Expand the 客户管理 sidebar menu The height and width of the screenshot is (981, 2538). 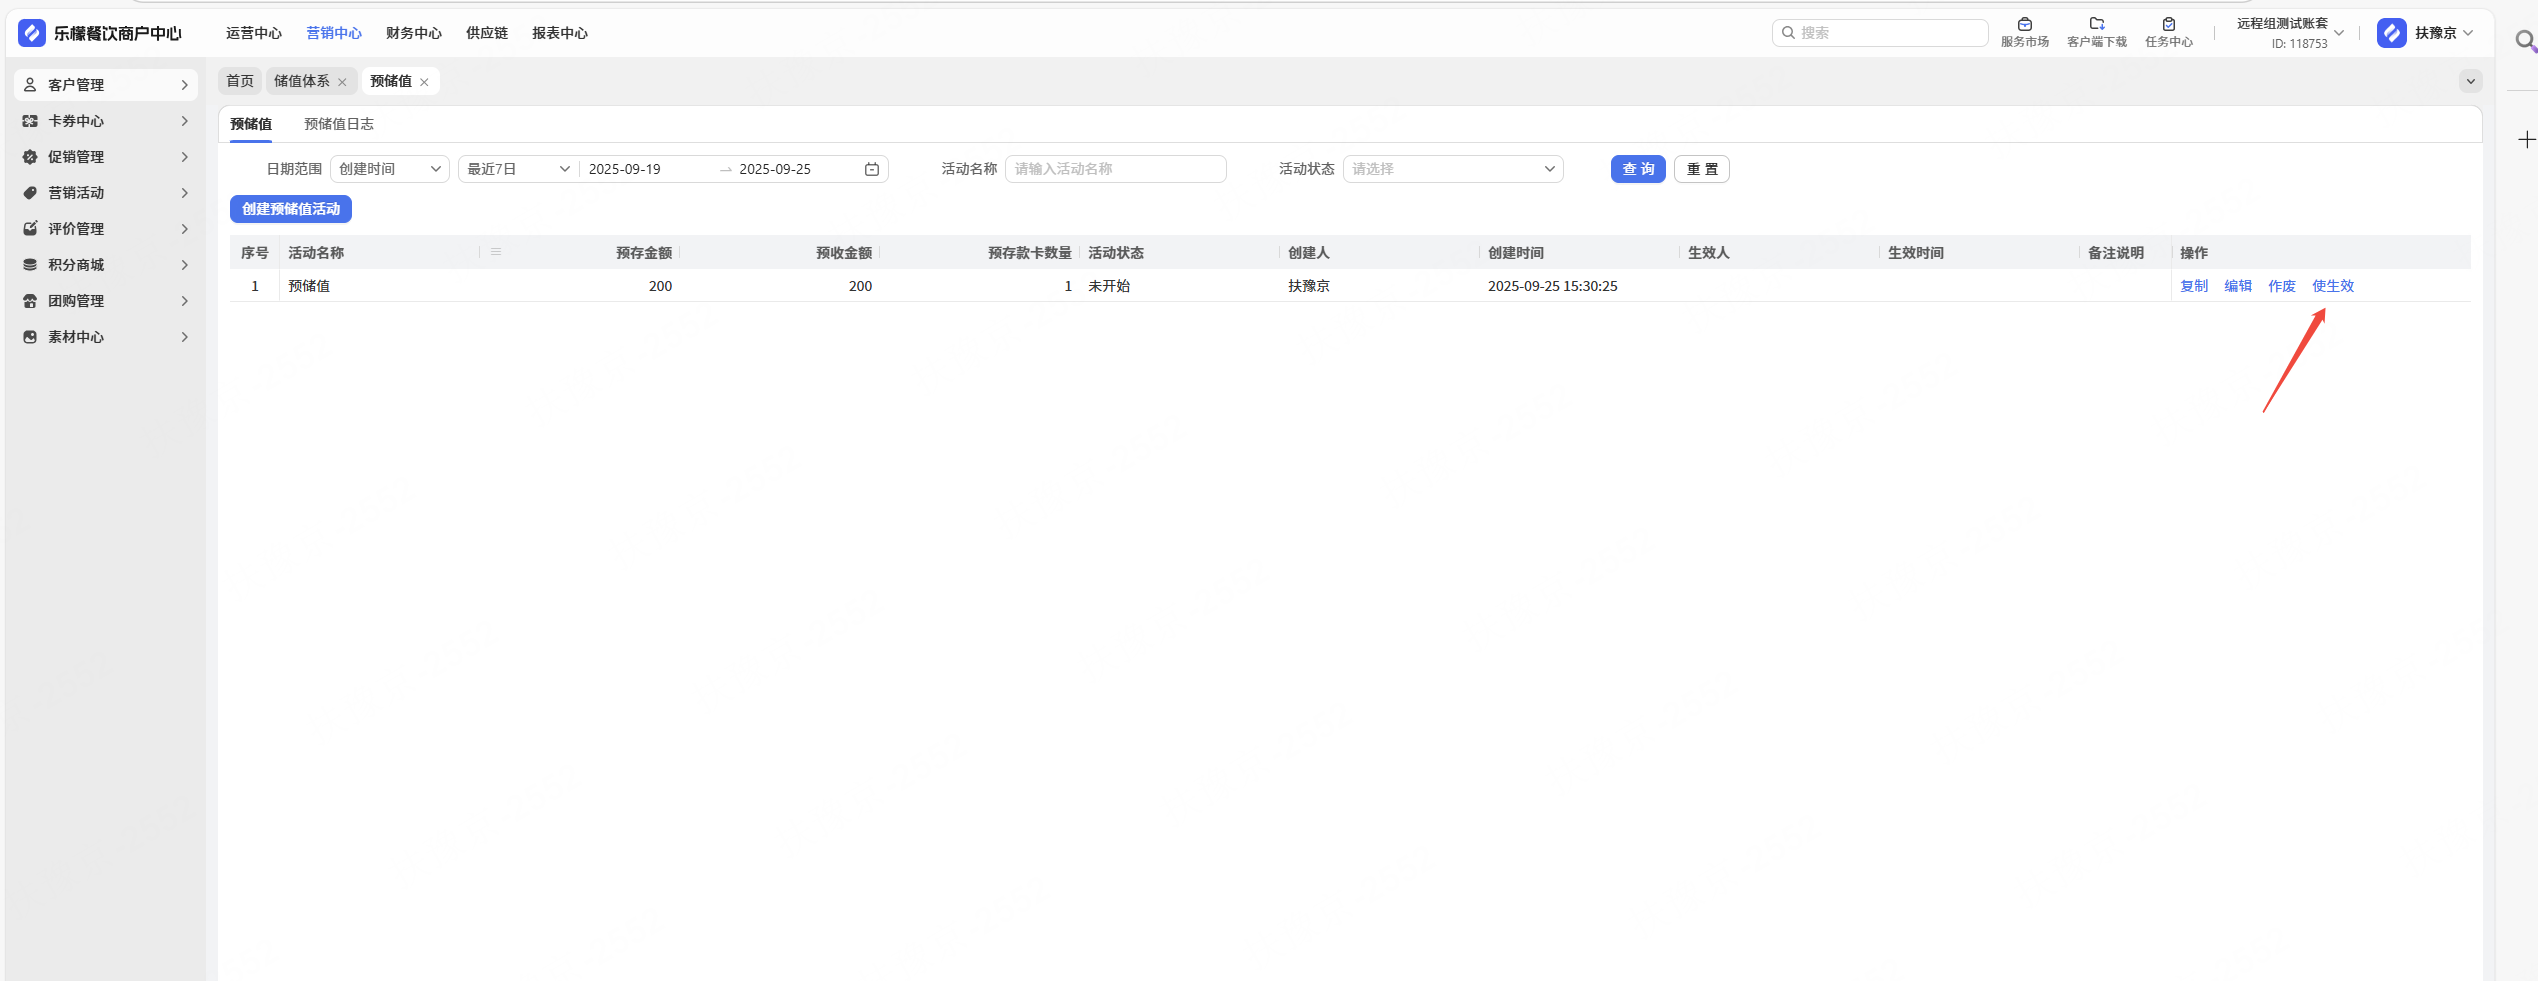coord(185,85)
